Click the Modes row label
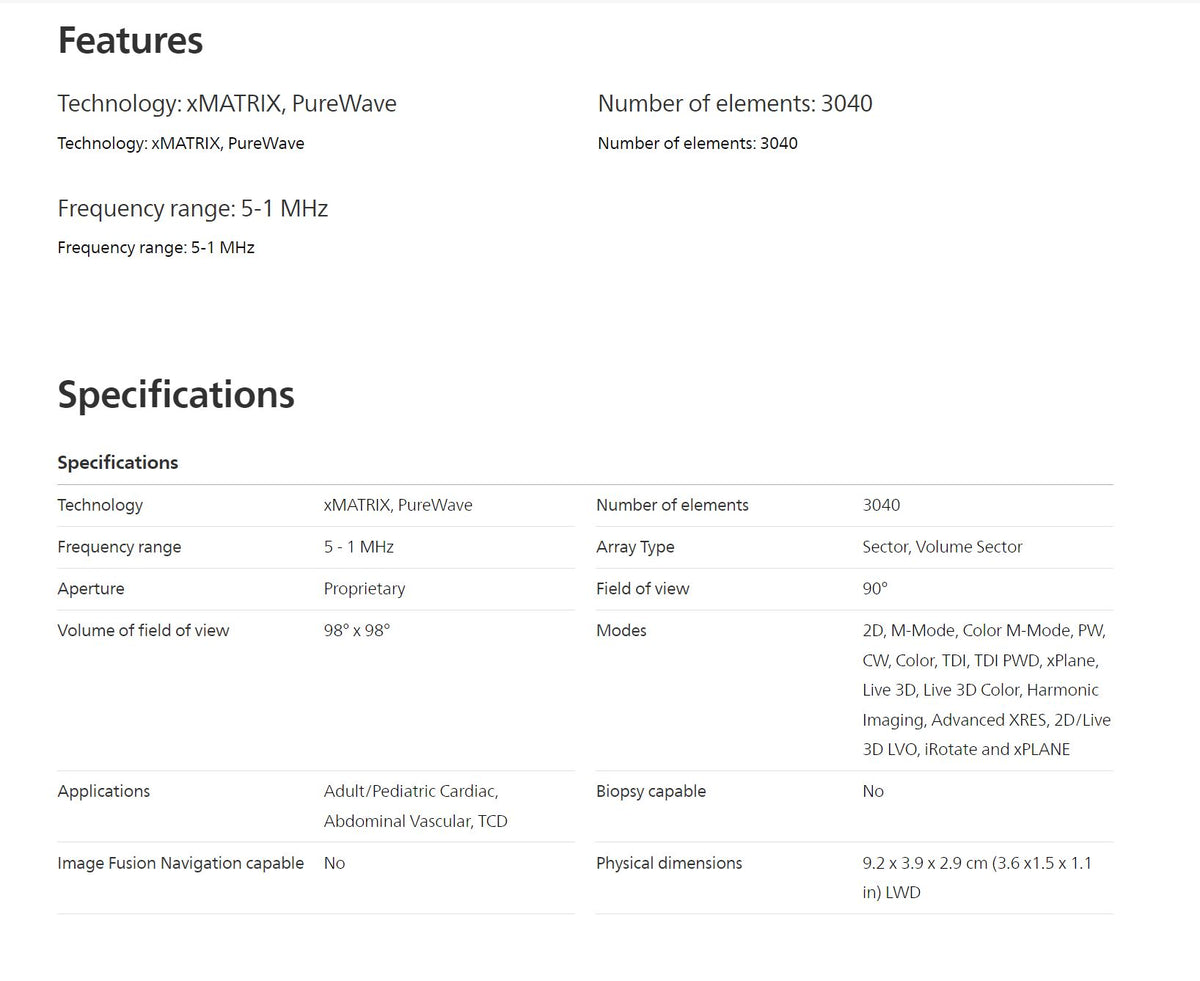 [621, 631]
